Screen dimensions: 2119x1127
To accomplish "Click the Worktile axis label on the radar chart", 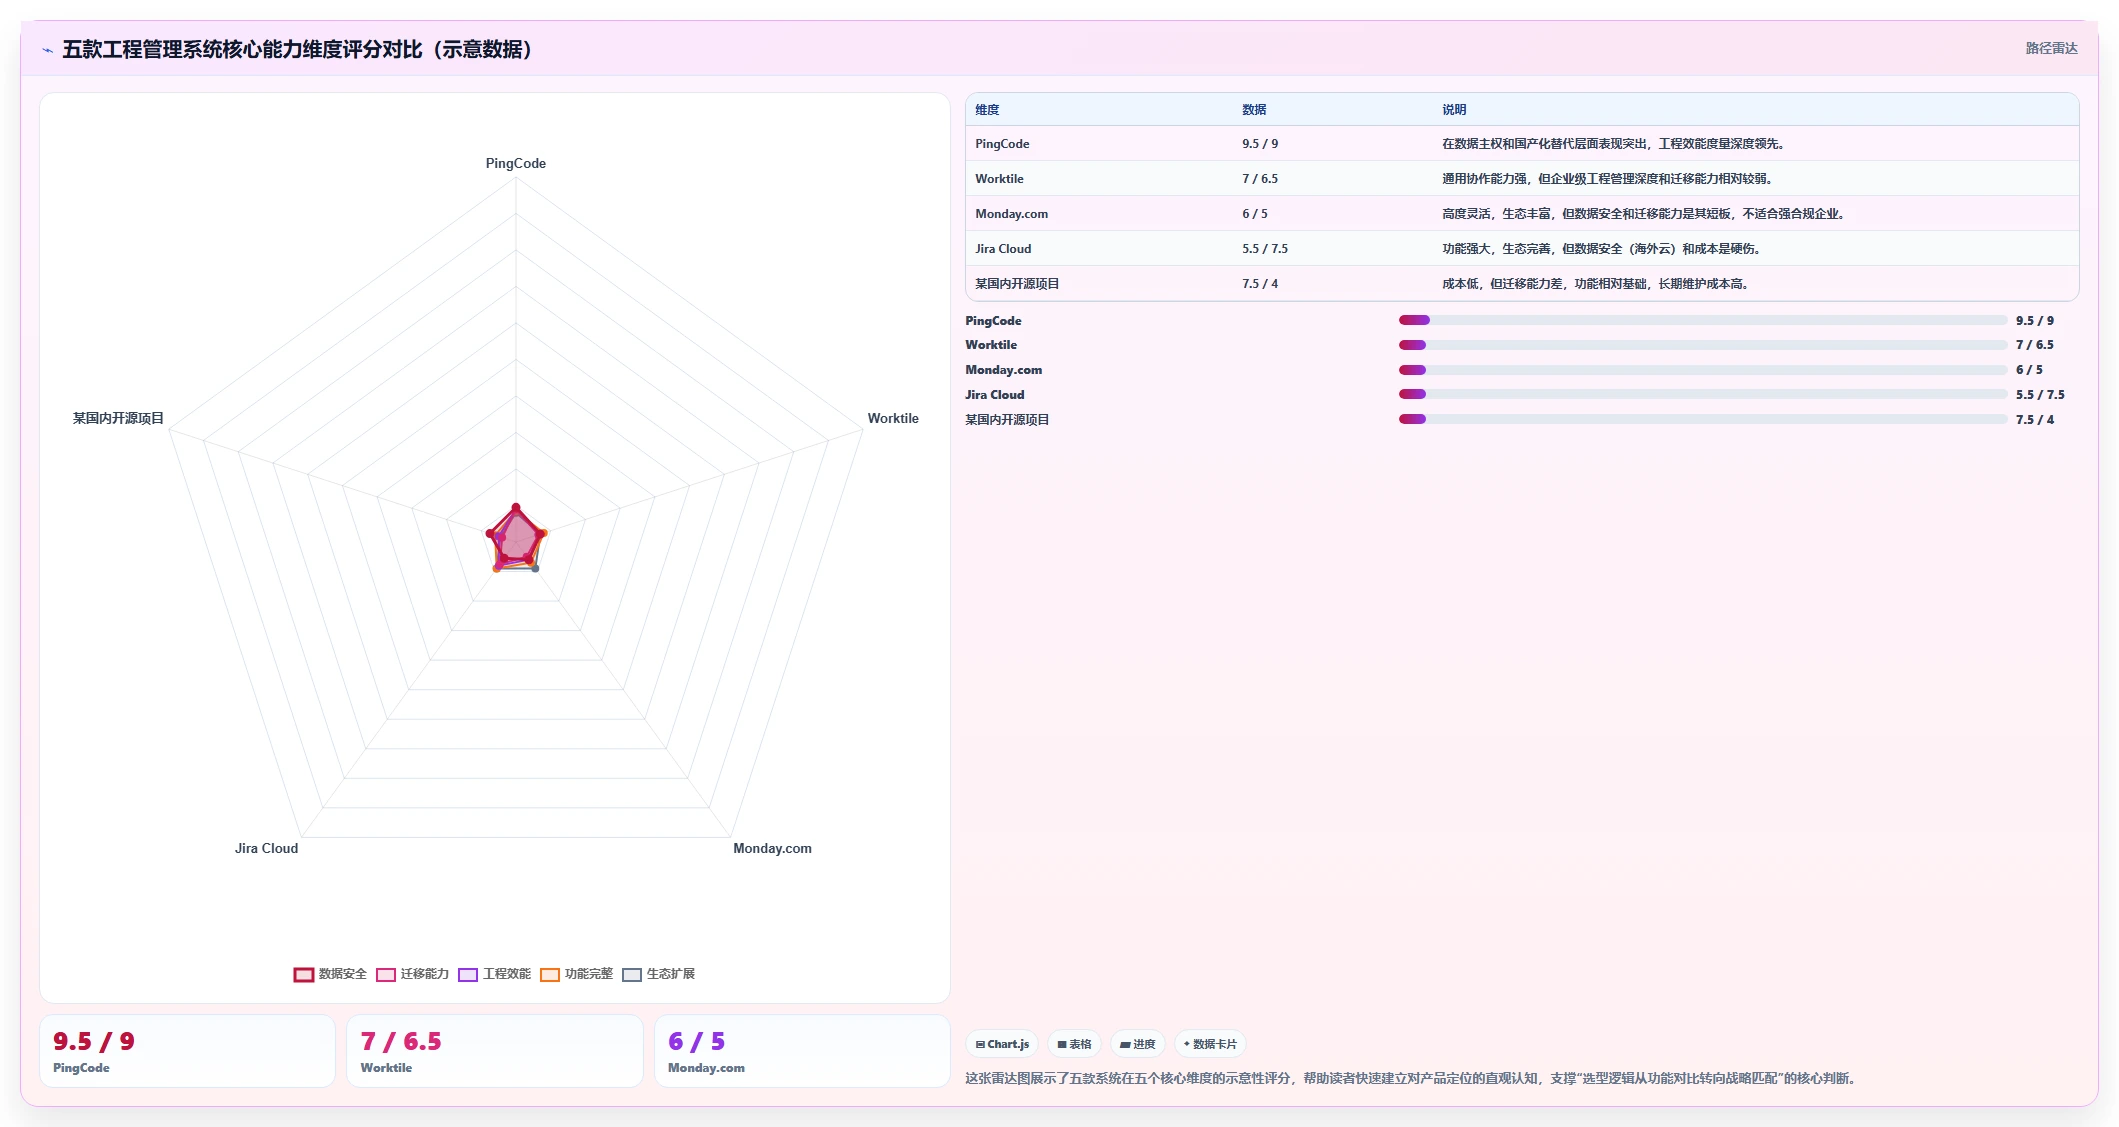I will click(x=893, y=418).
